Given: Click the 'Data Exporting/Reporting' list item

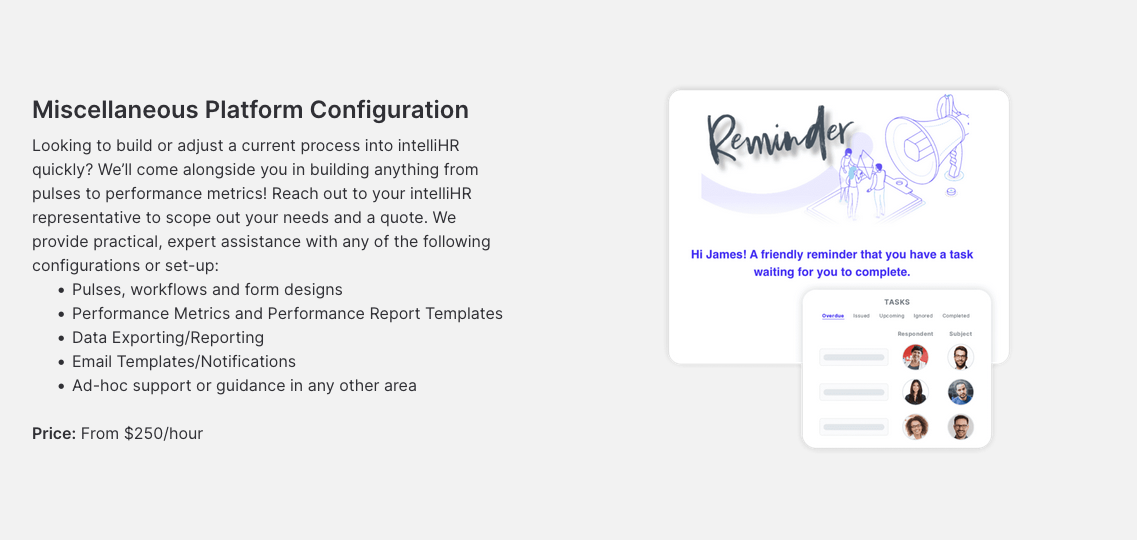Looking at the screenshot, I should pos(168,337).
